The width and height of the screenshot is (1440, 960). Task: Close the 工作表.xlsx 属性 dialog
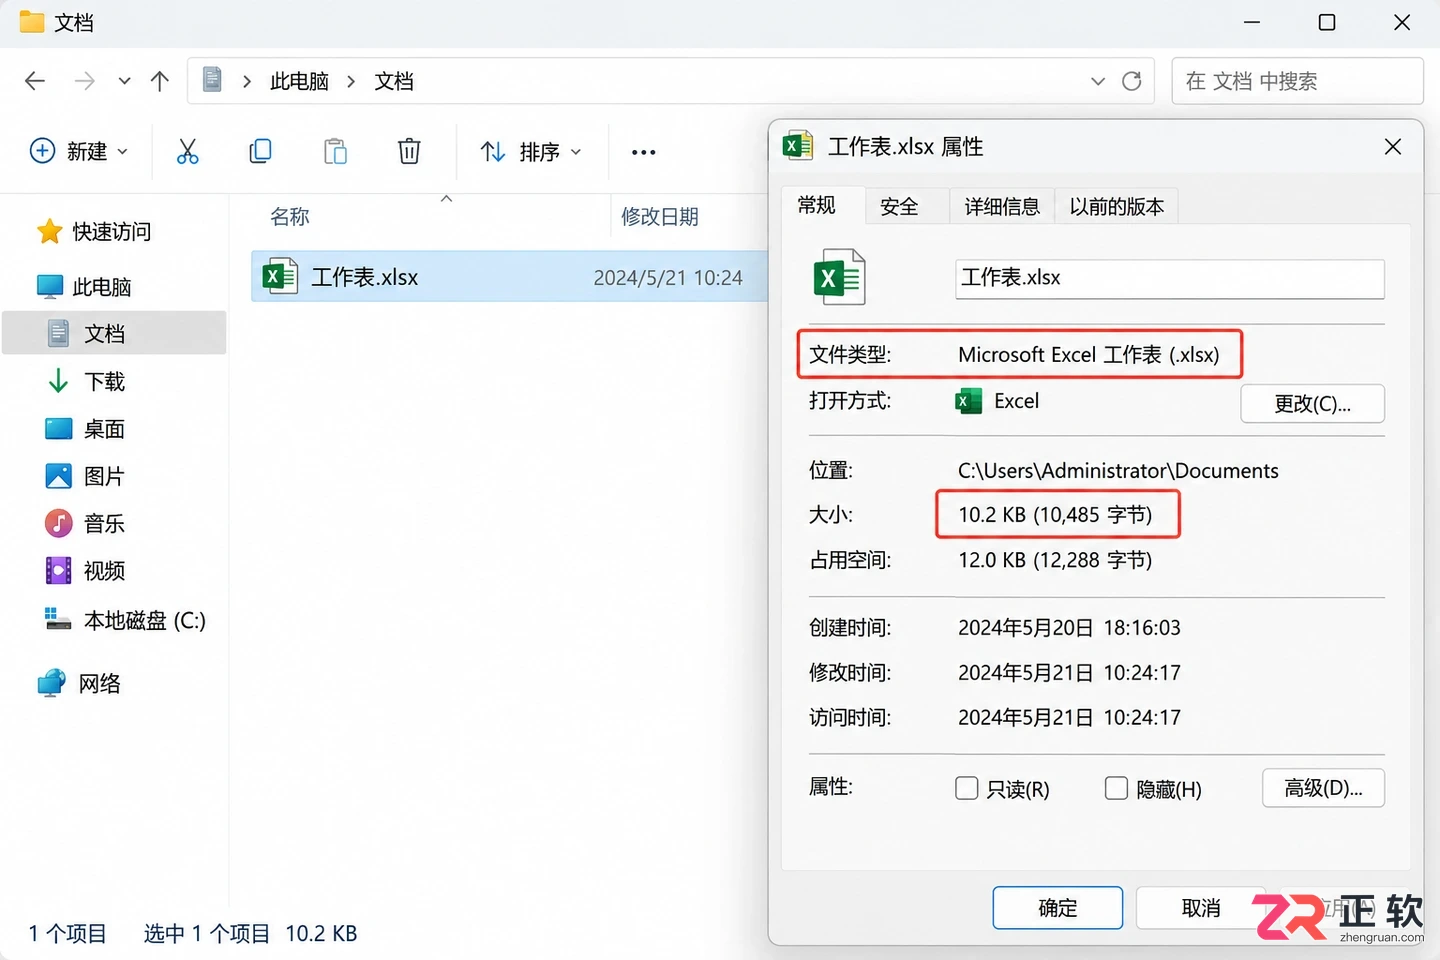(x=1393, y=147)
